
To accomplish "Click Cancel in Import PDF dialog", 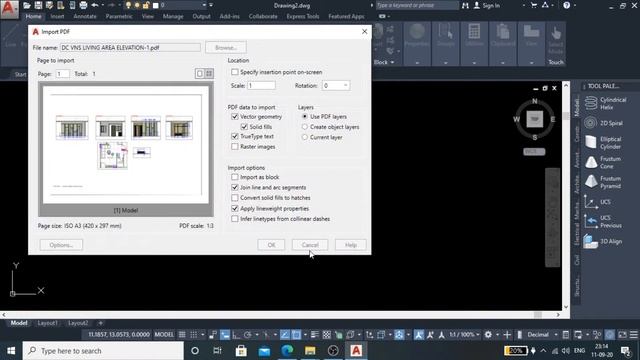I will (x=310, y=245).
